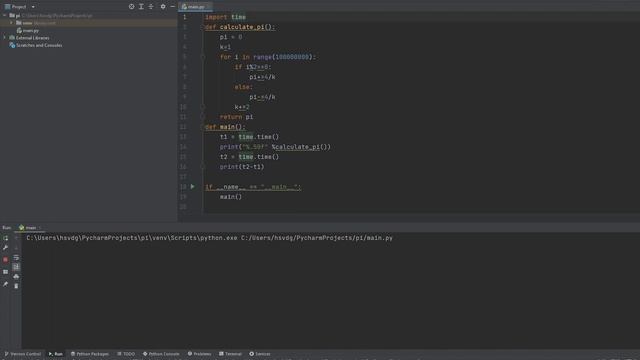Select the venv folder row
Viewport: 640px width, 360px height.
[89, 23]
